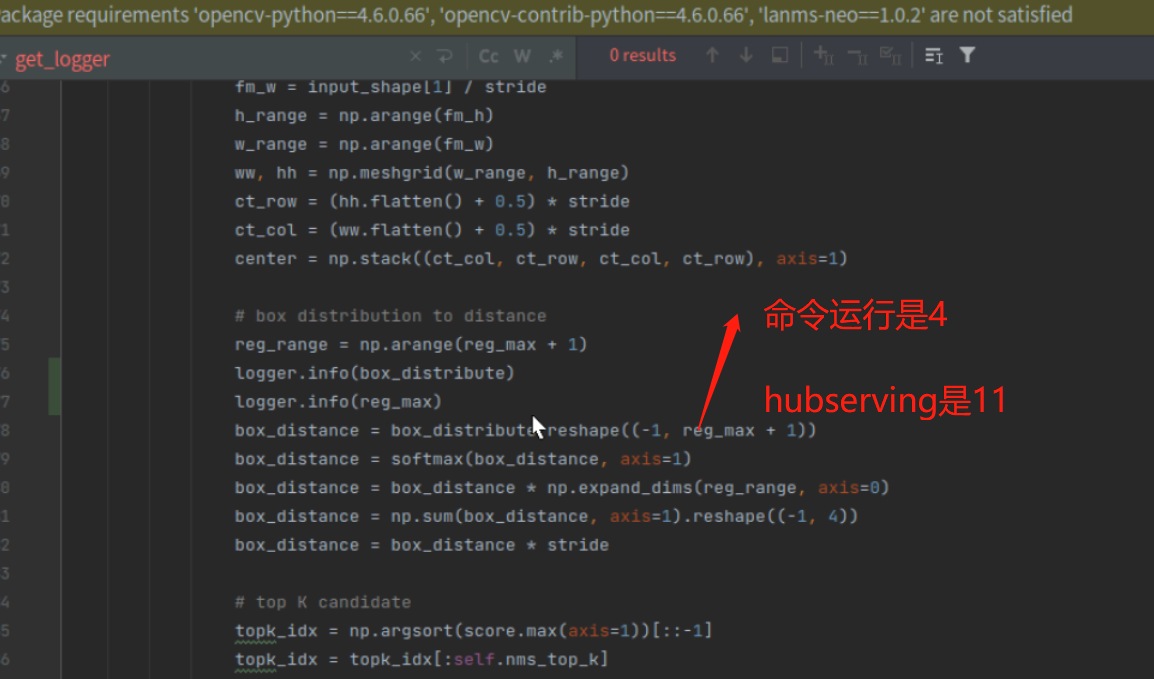Toggle match case for the search

click(488, 55)
